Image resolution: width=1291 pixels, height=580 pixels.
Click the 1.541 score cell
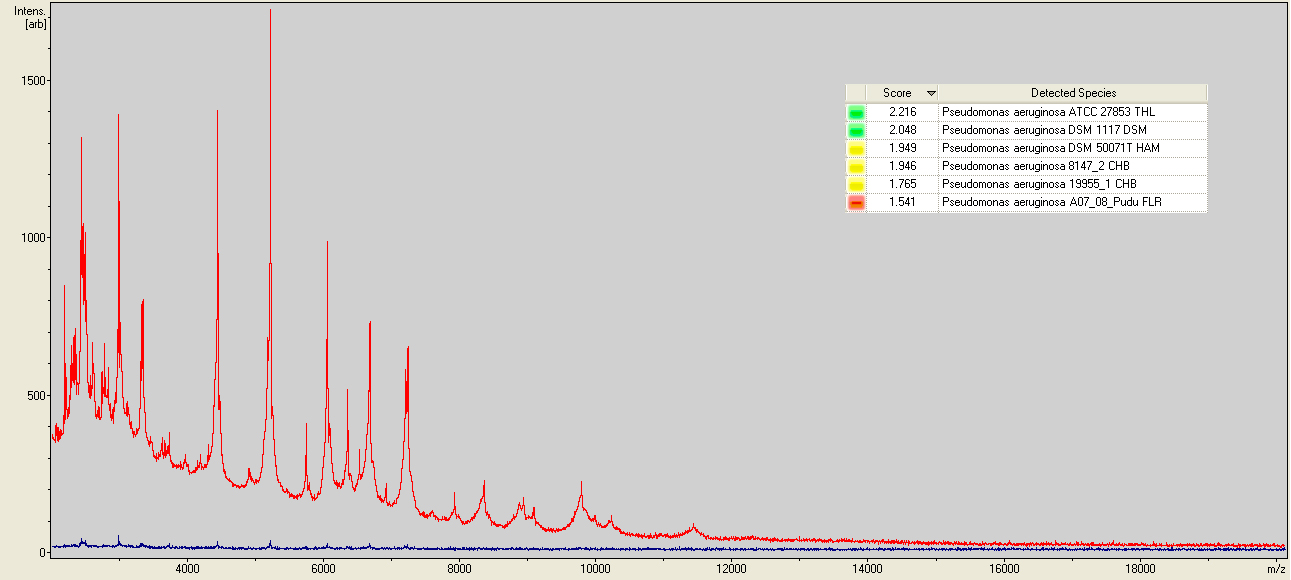tap(902, 203)
